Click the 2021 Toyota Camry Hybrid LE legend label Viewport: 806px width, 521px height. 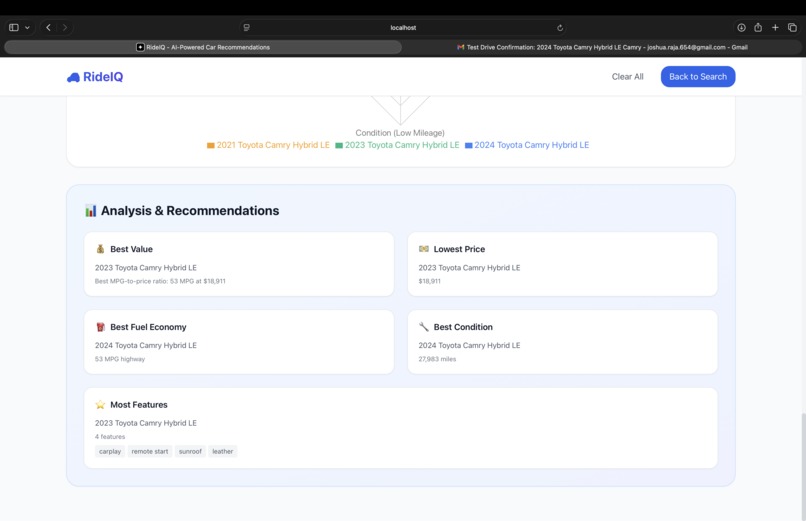click(273, 145)
